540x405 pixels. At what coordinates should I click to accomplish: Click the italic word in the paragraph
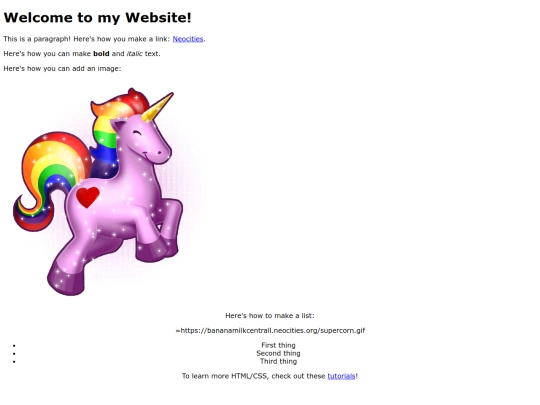tap(134, 54)
